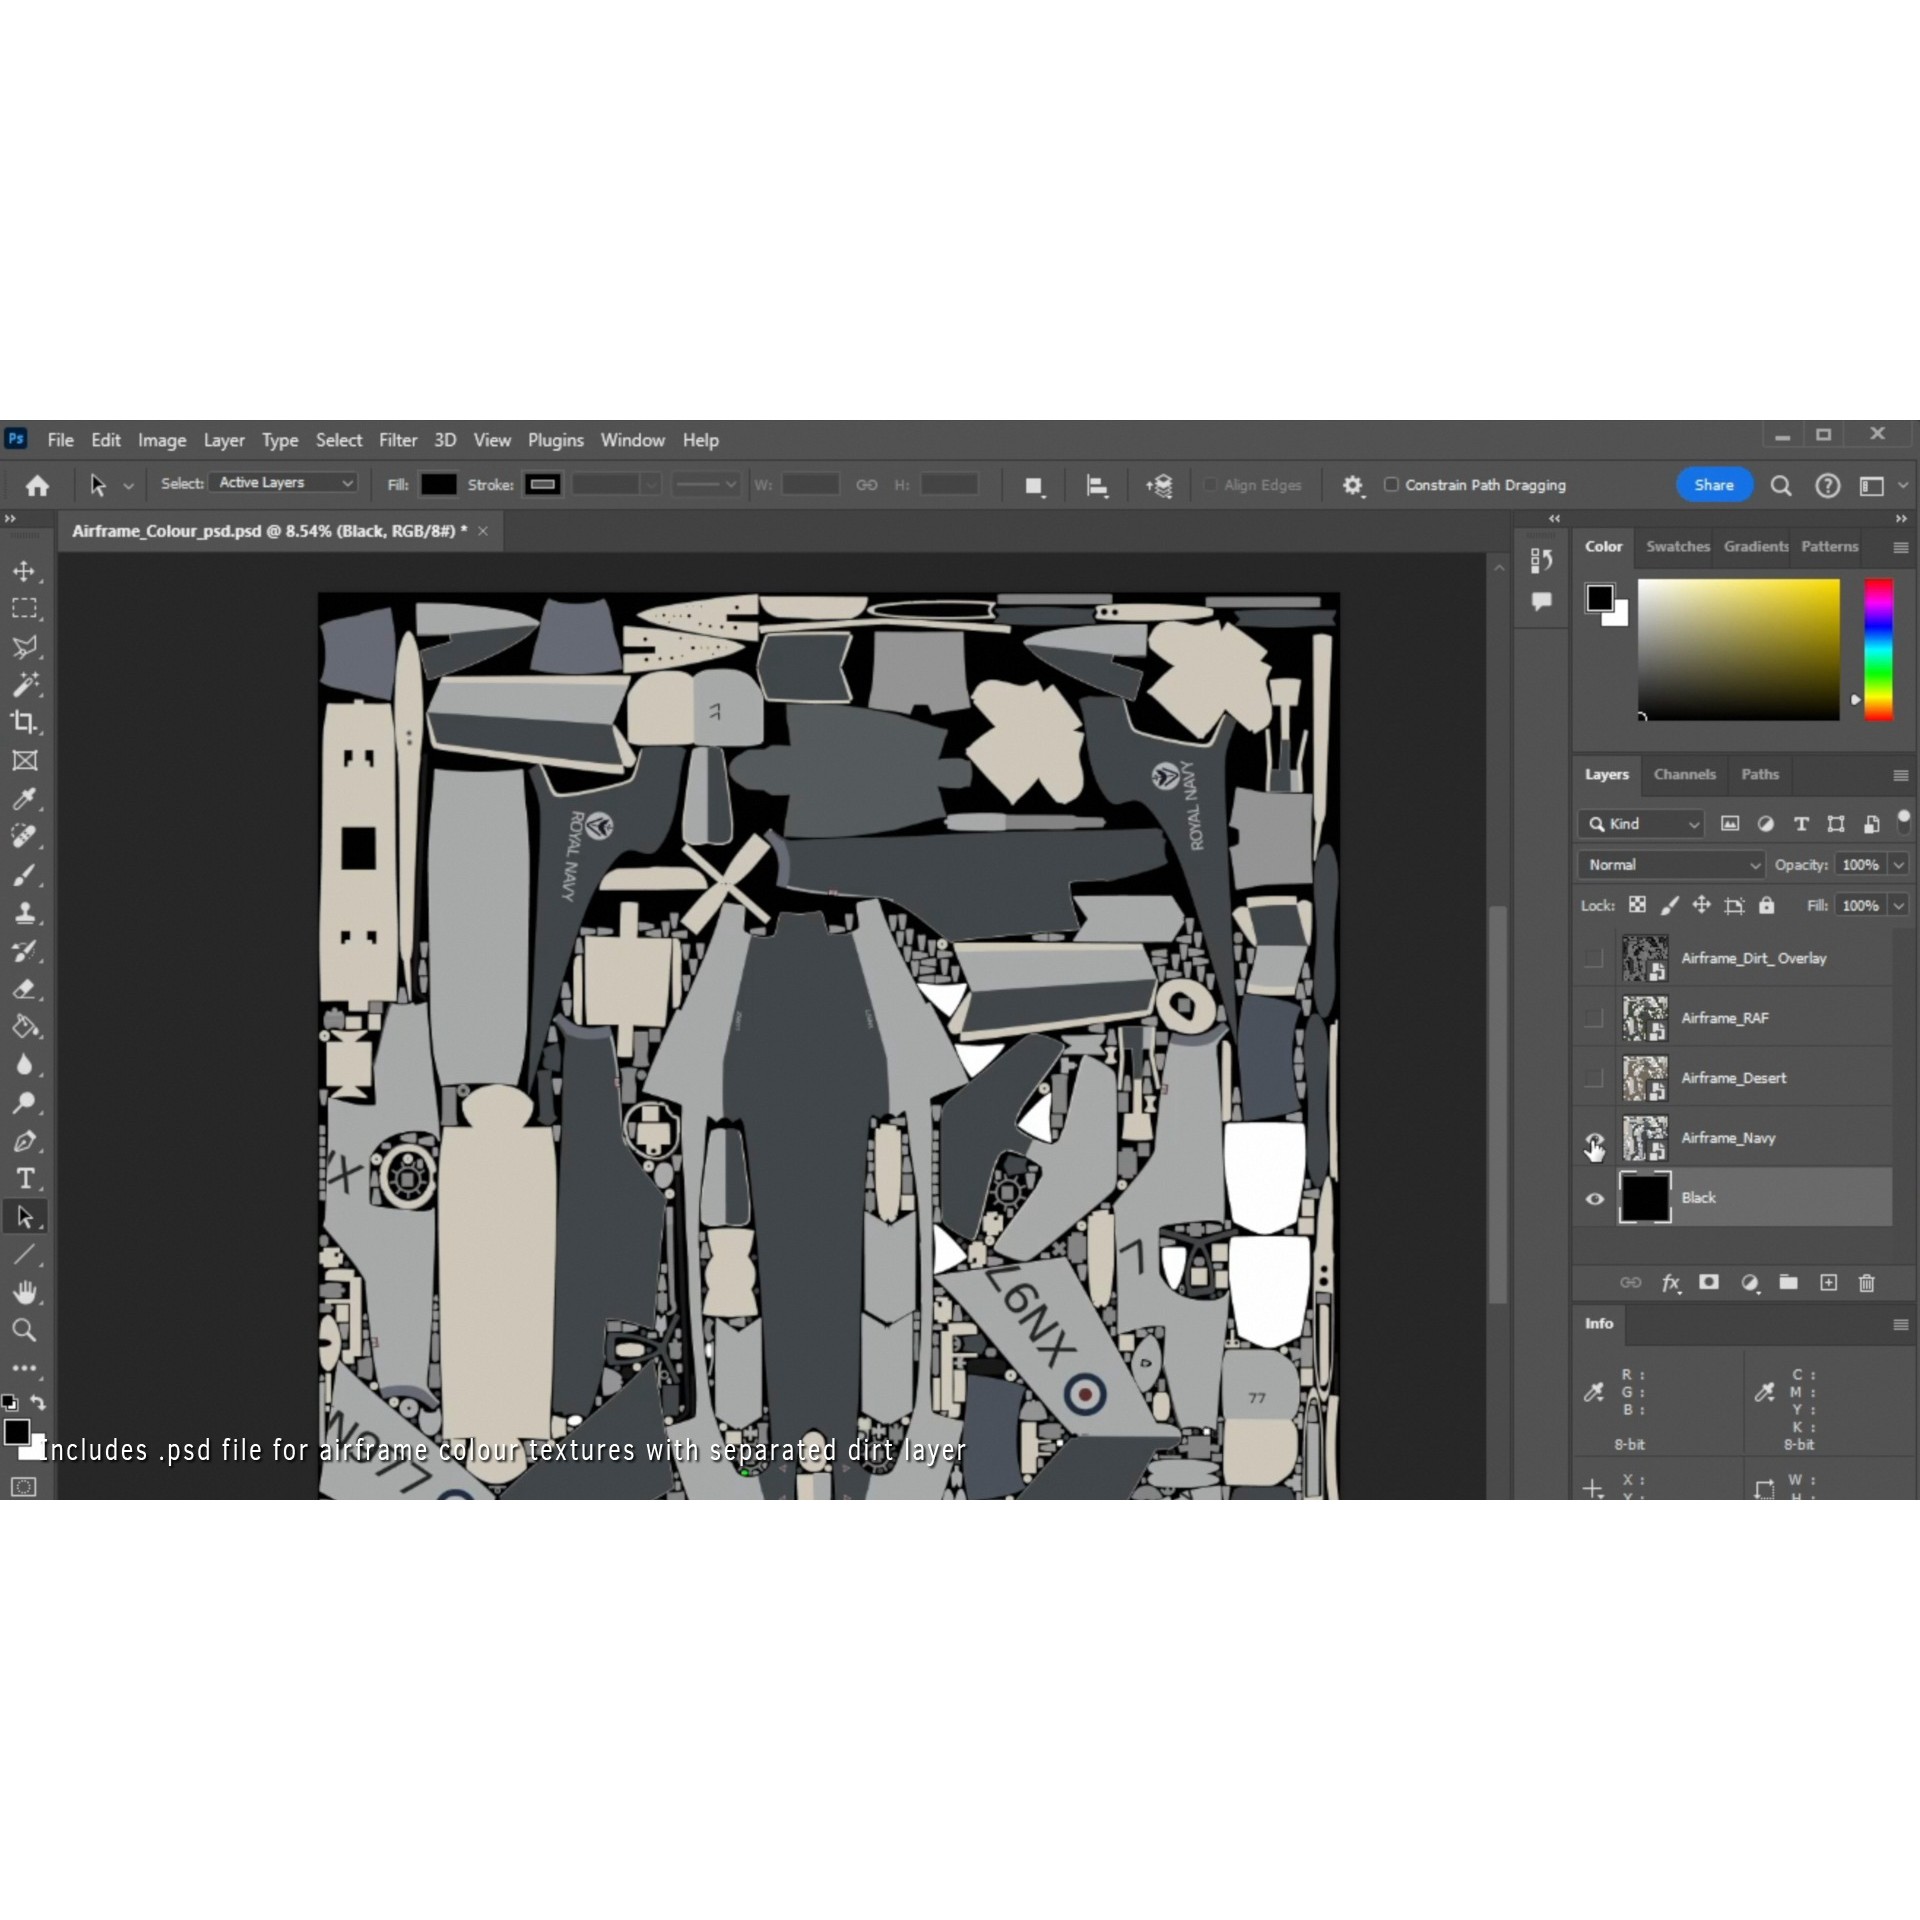Select the Magic Wand tool
The image size is (1920, 1920).
[x=24, y=684]
